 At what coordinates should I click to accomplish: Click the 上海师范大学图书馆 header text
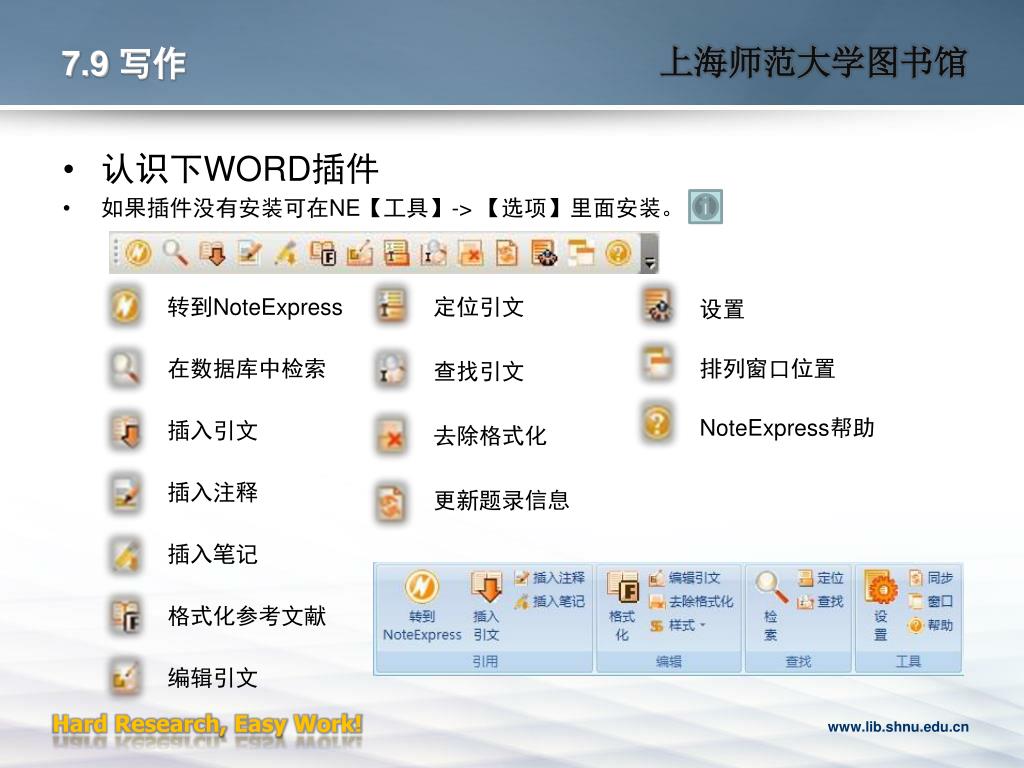[x=814, y=63]
